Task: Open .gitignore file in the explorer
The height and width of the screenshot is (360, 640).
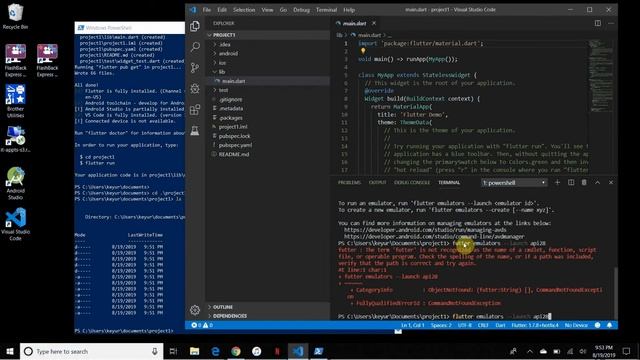Action: point(268,99)
